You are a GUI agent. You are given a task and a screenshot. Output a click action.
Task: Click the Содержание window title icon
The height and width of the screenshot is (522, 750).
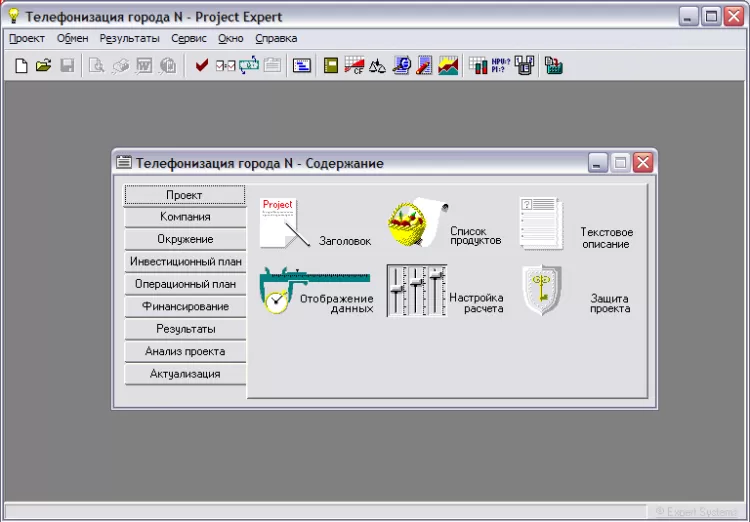pos(123,163)
